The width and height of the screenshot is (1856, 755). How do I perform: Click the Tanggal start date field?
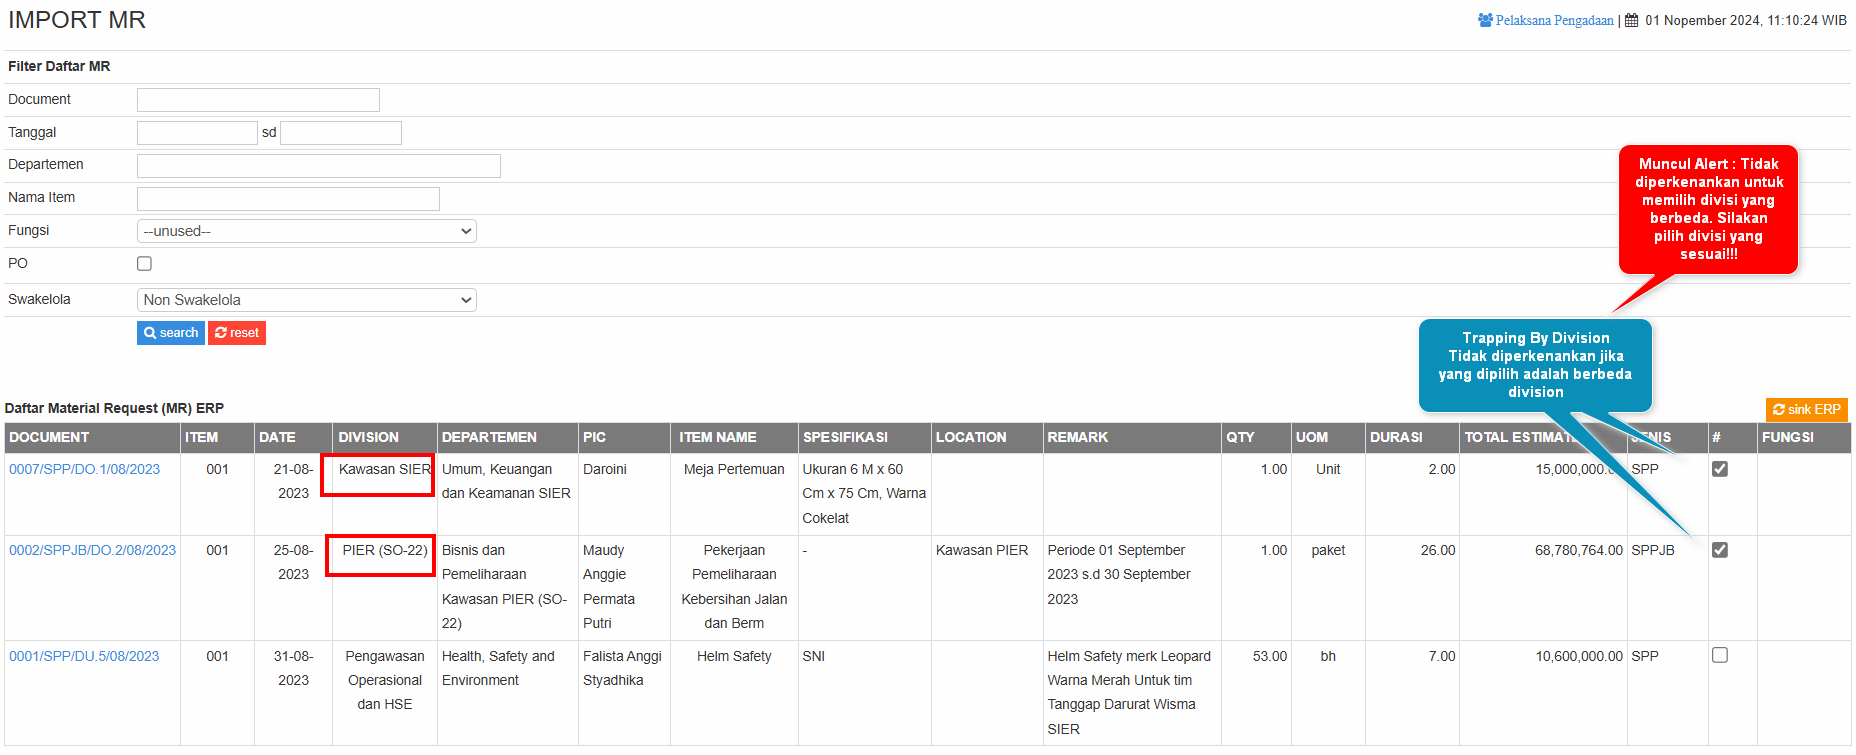(197, 133)
